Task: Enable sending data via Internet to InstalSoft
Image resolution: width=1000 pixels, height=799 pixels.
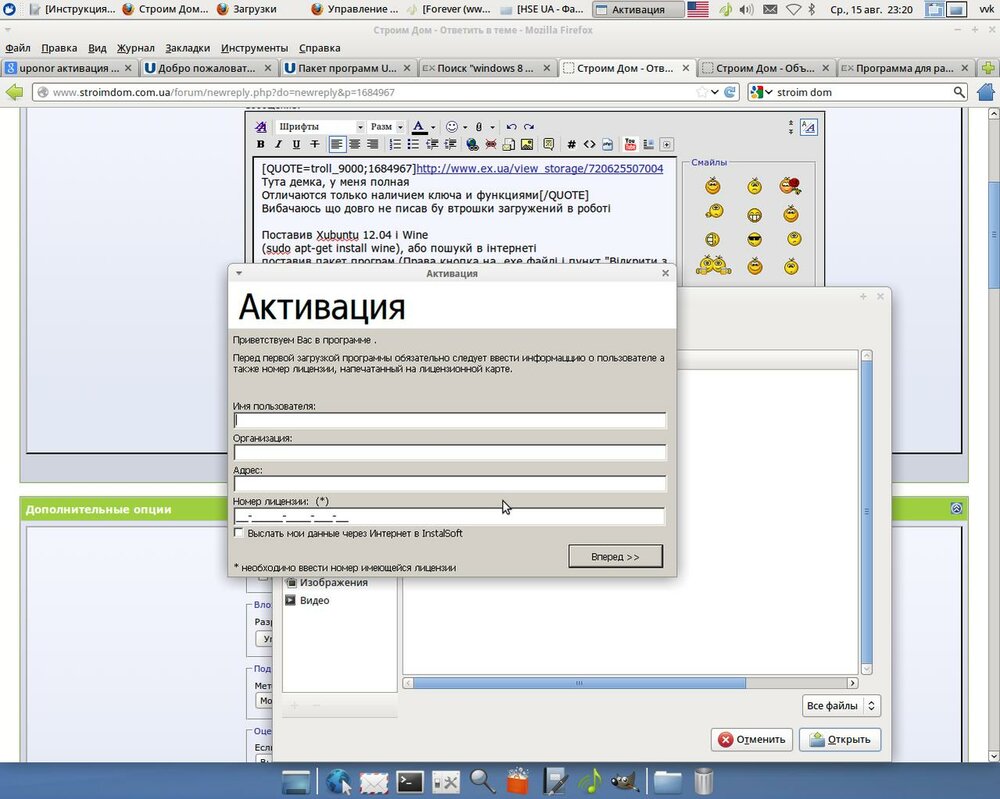Action: (x=239, y=534)
